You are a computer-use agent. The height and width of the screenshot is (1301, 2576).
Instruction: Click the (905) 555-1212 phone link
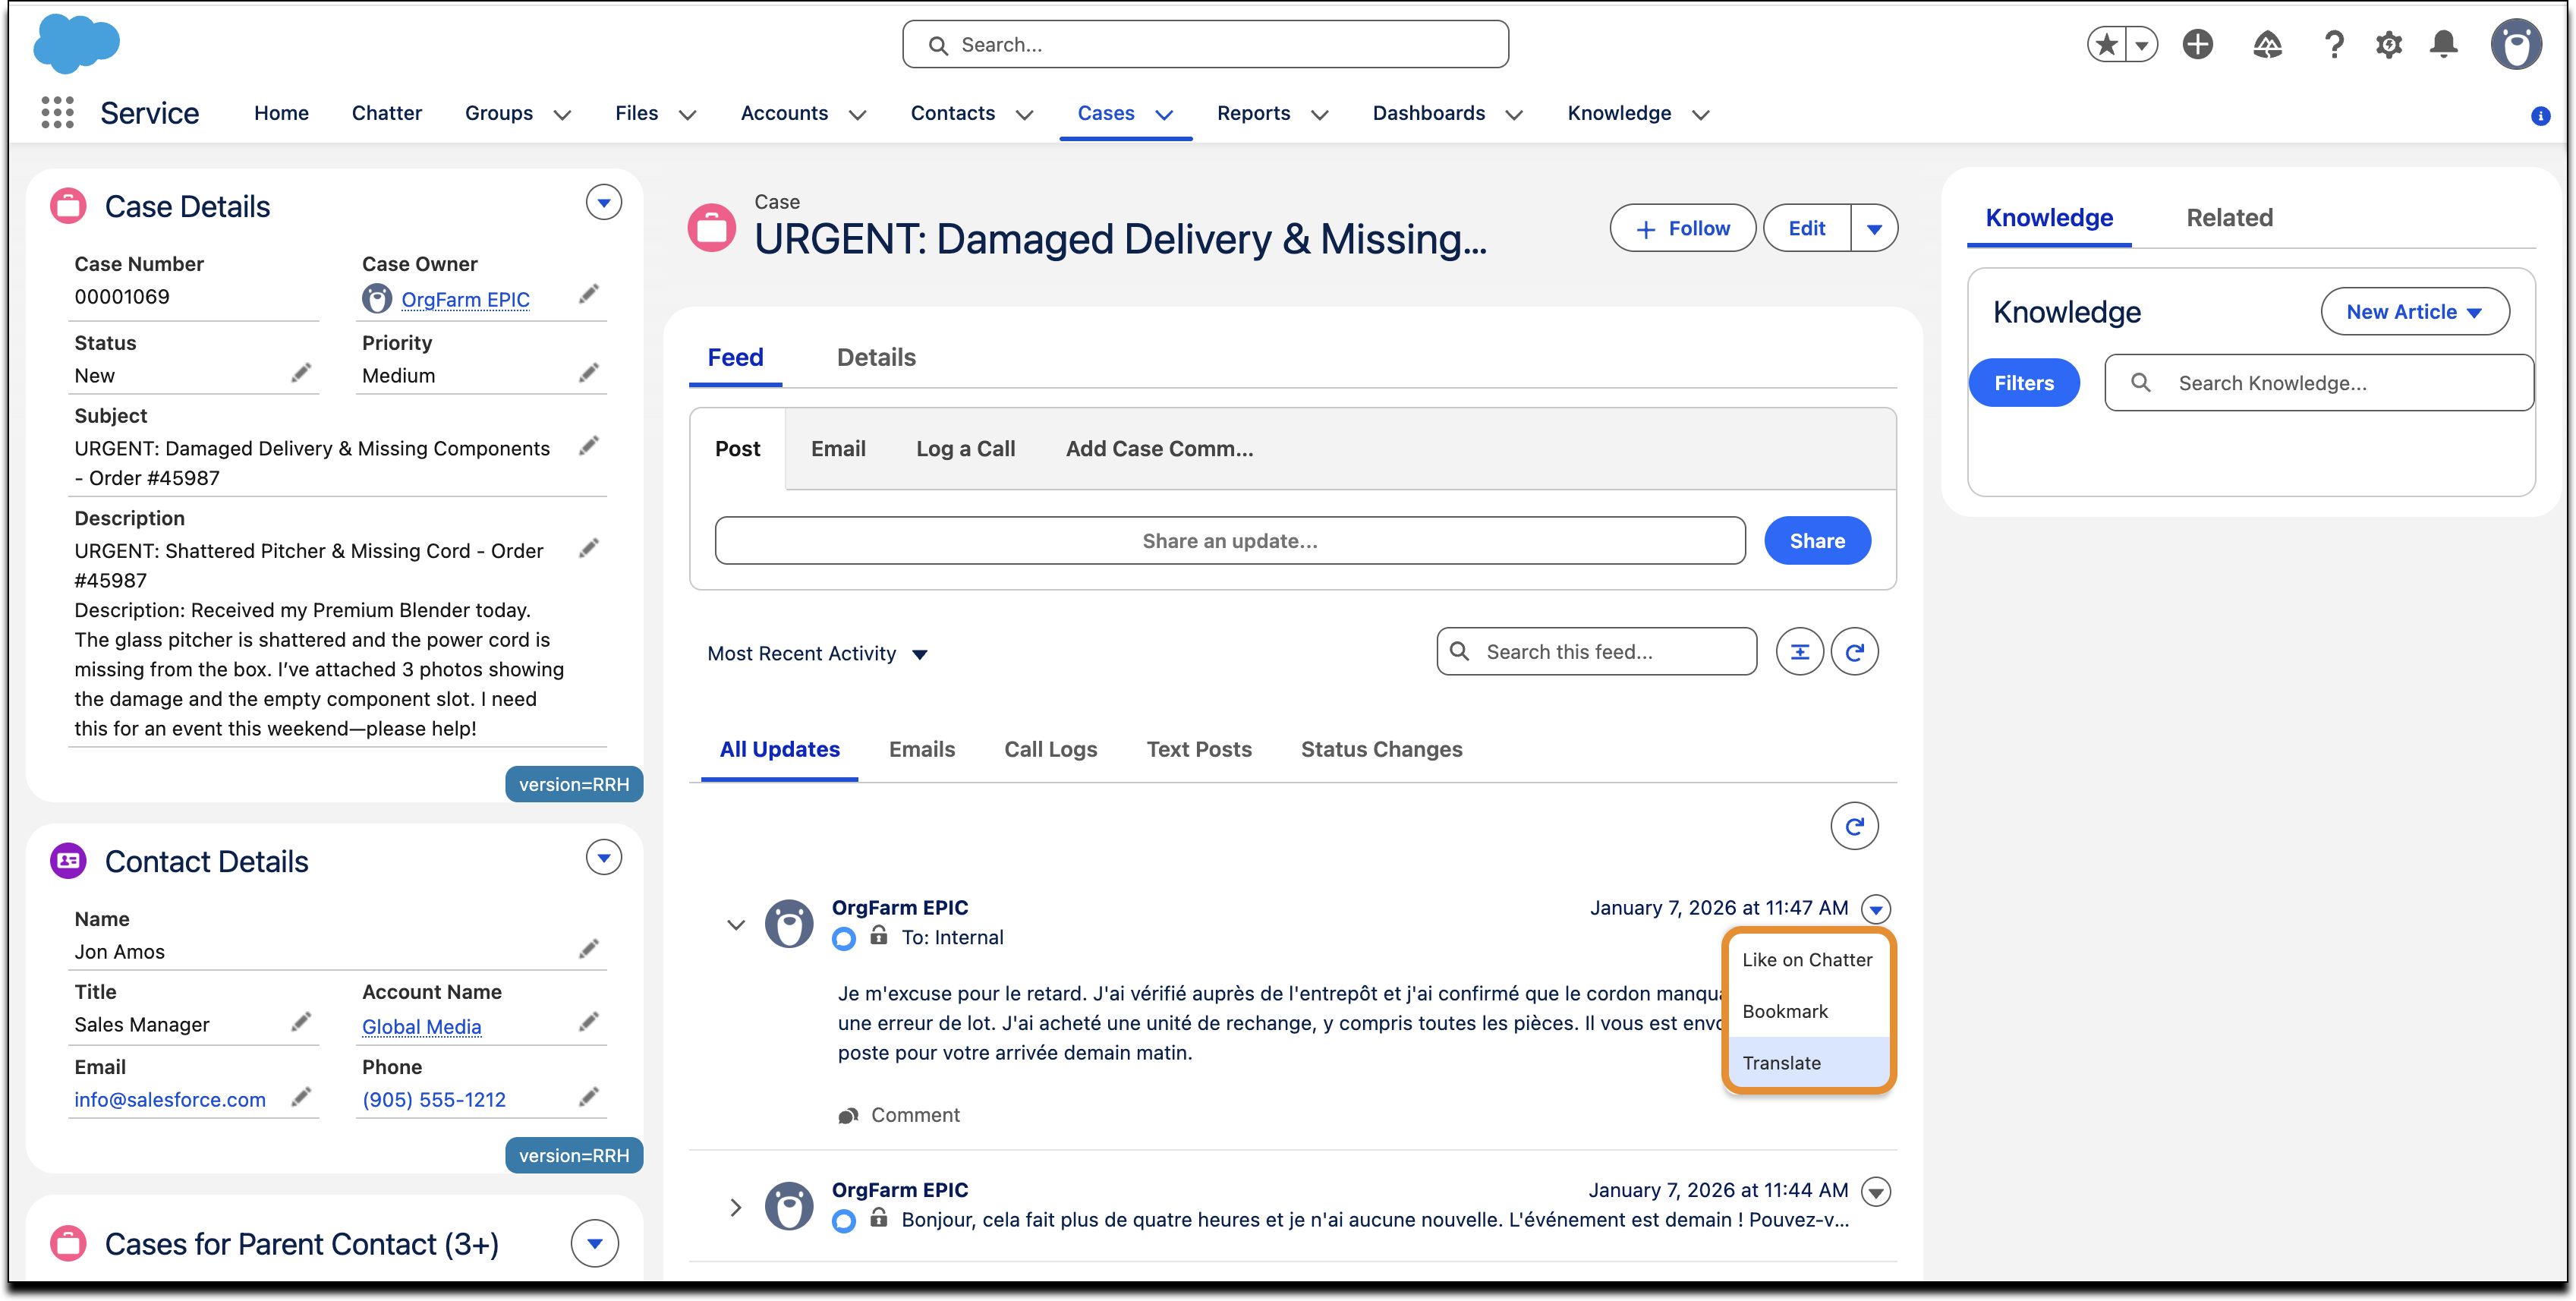434,1100
